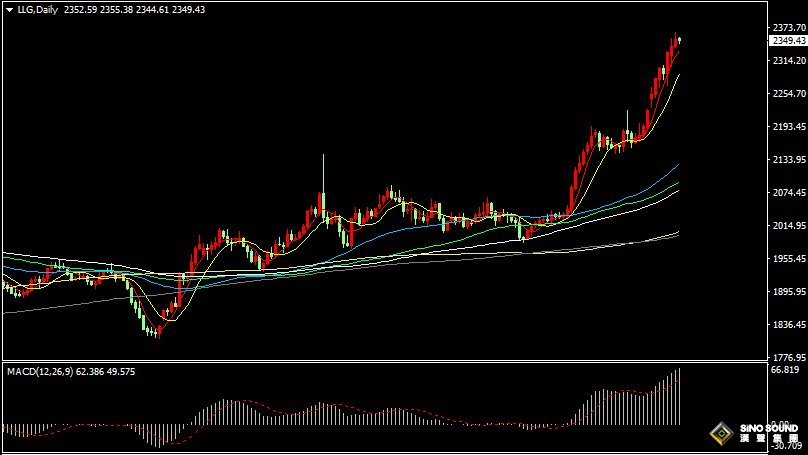Click the 2074.45 price scale value
Image resolution: width=808 pixels, height=455 pixels.
pyautogui.click(x=787, y=193)
